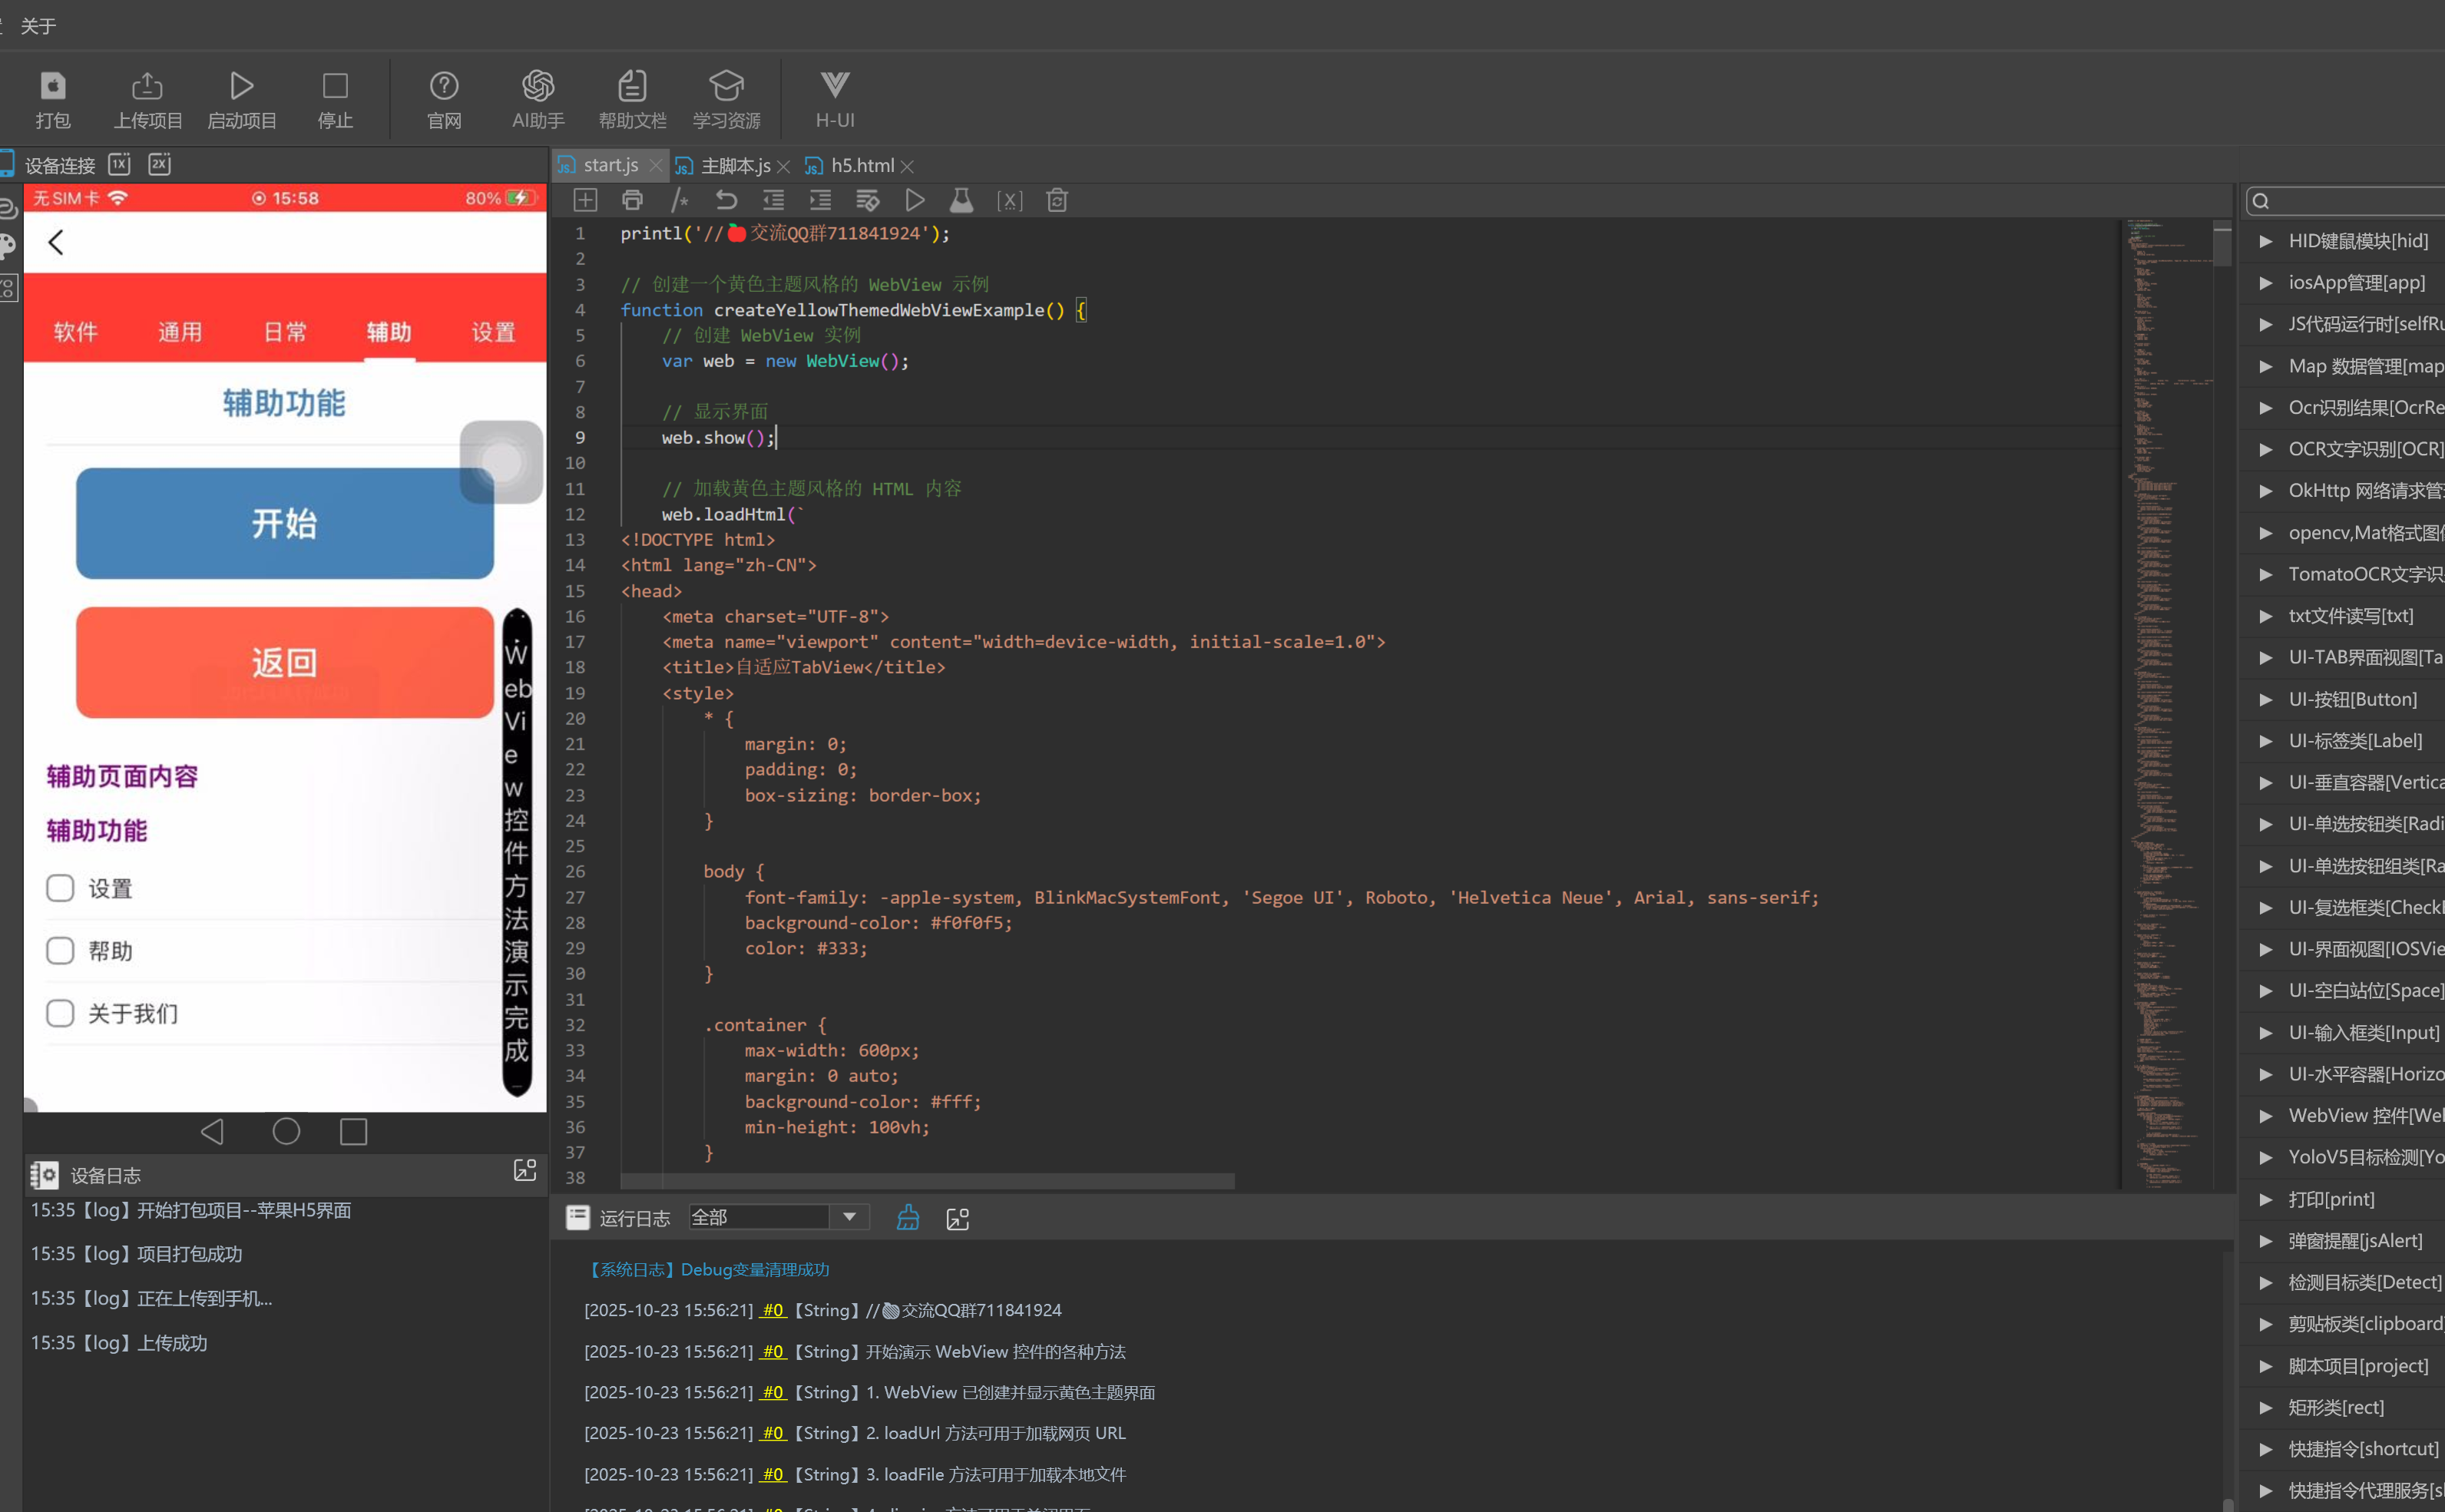Image resolution: width=2445 pixels, height=1512 pixels.
Task: Click the undo arrow in the editor toolbar
Action: [x=726, y=200]
